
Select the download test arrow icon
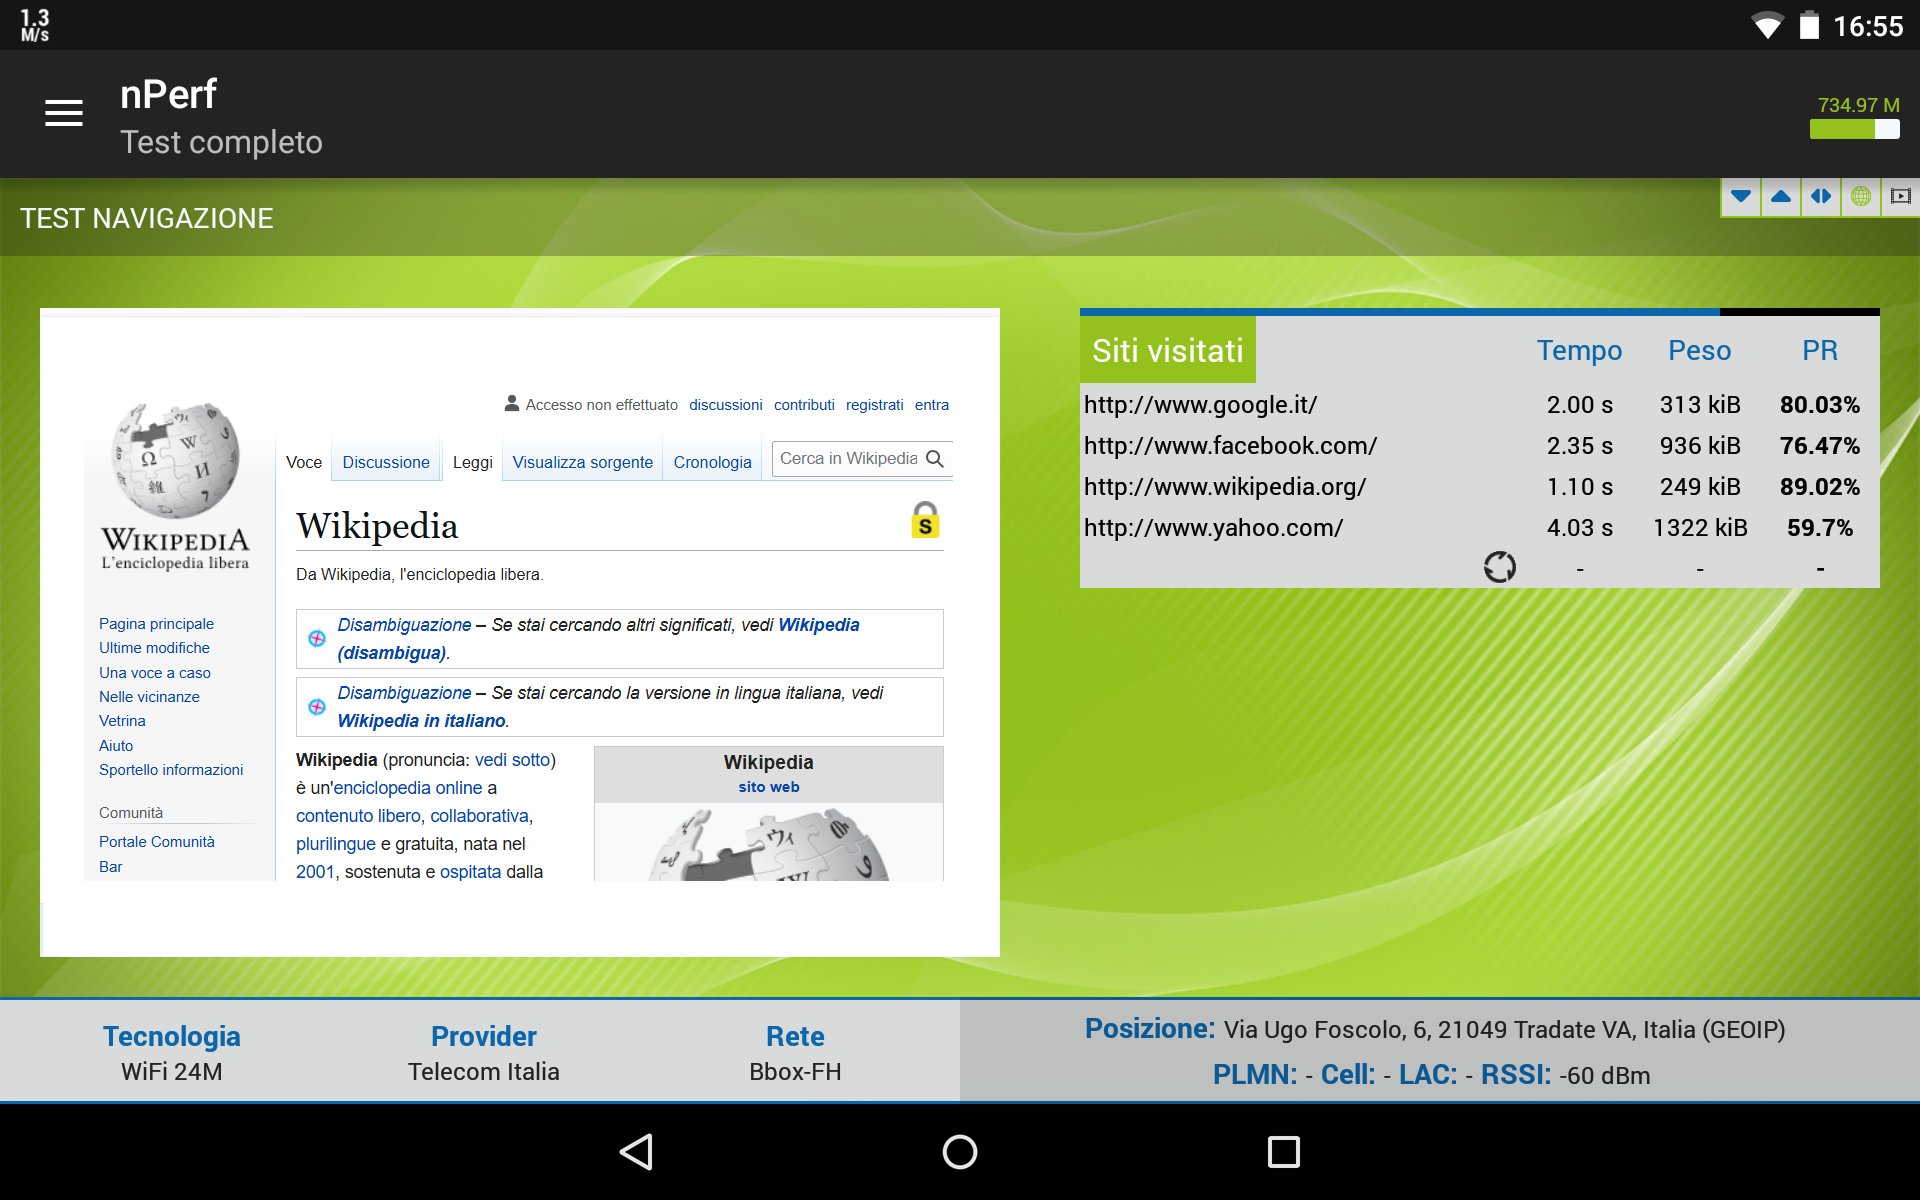coord(1741,196)
